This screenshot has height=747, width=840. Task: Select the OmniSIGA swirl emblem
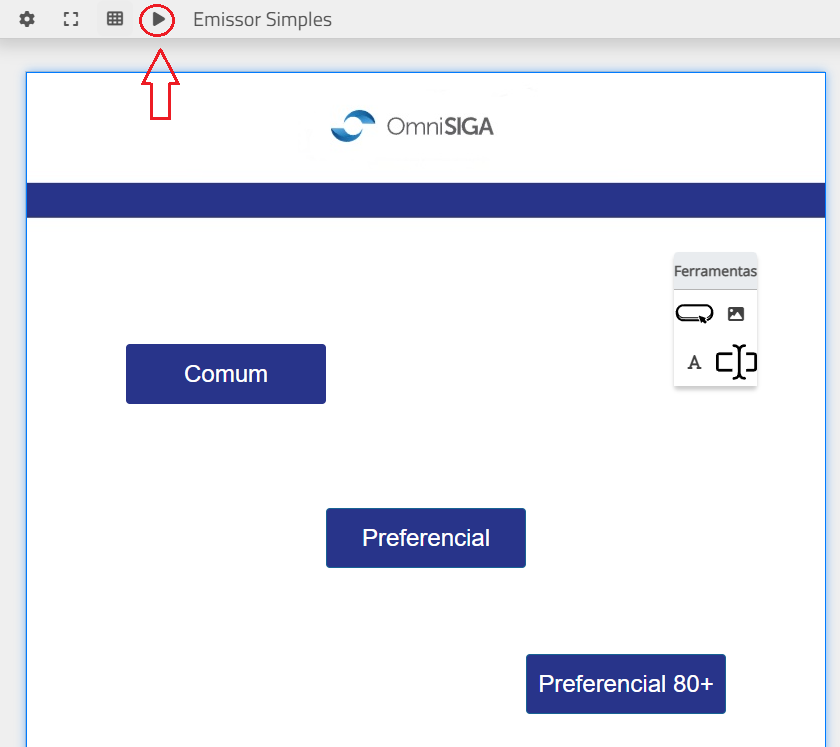tap(352, 126)
